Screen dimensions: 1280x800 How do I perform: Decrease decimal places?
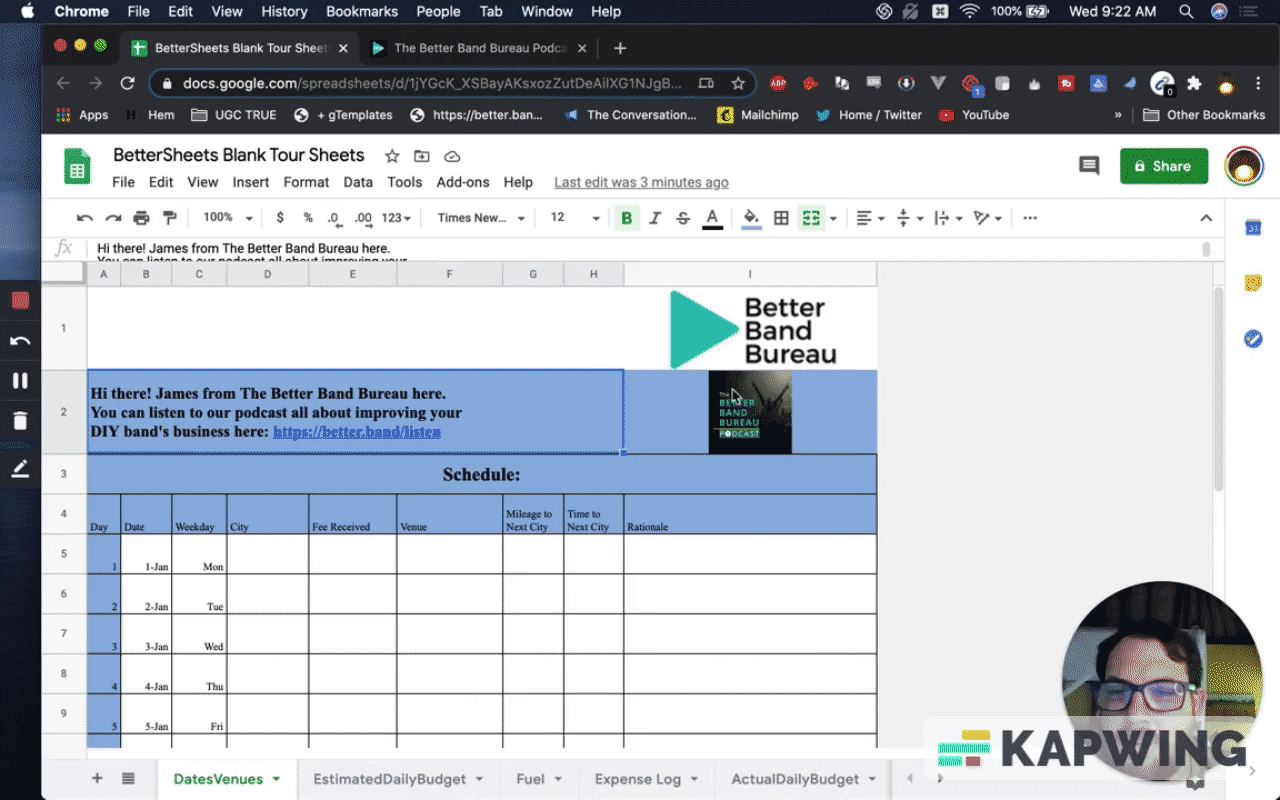334,218
